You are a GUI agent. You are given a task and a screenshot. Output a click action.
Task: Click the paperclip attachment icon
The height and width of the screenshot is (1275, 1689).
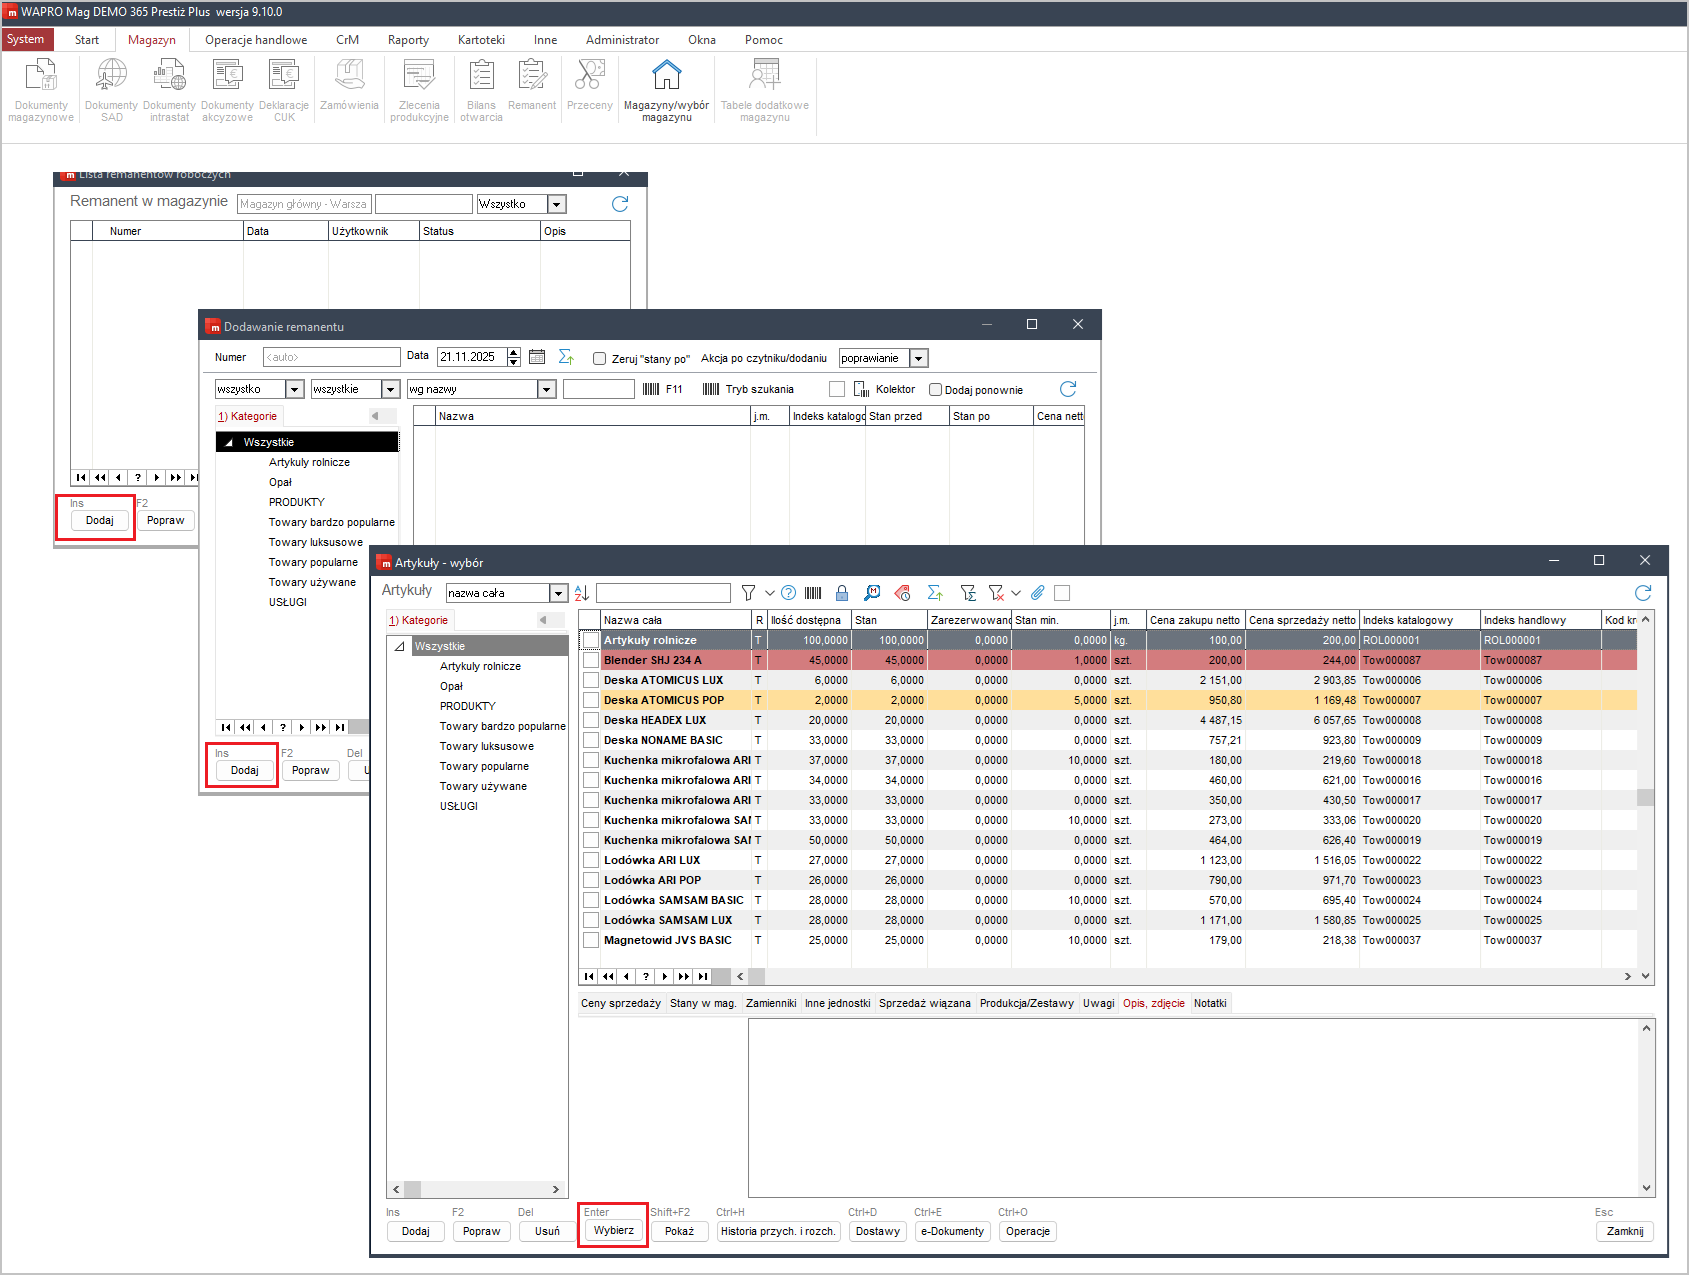pos(1038,593)
